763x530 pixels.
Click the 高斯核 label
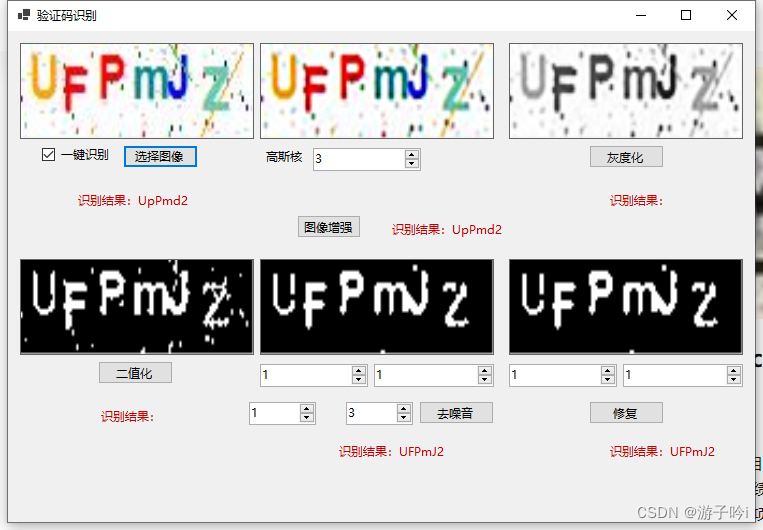[x=284, y=157]
